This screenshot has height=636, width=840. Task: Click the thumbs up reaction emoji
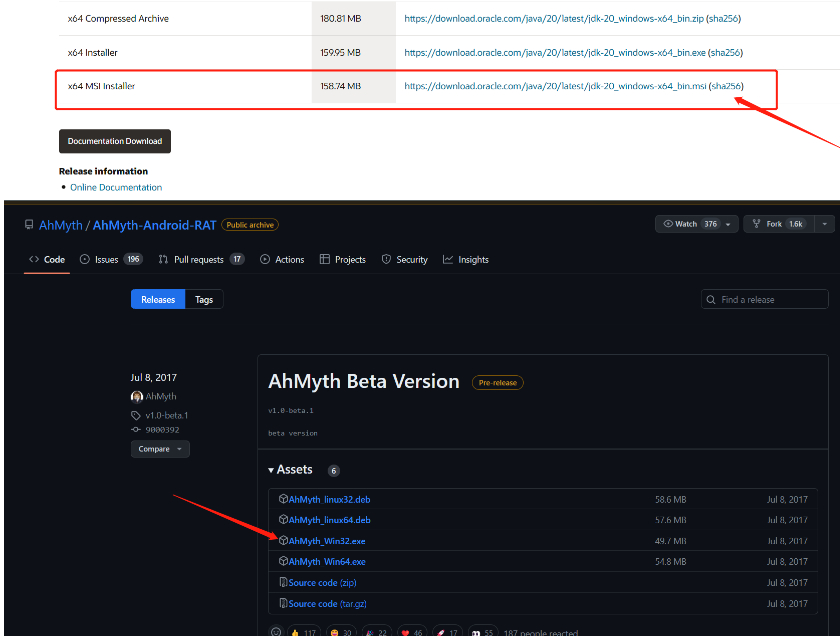click(x=297, y=632)
